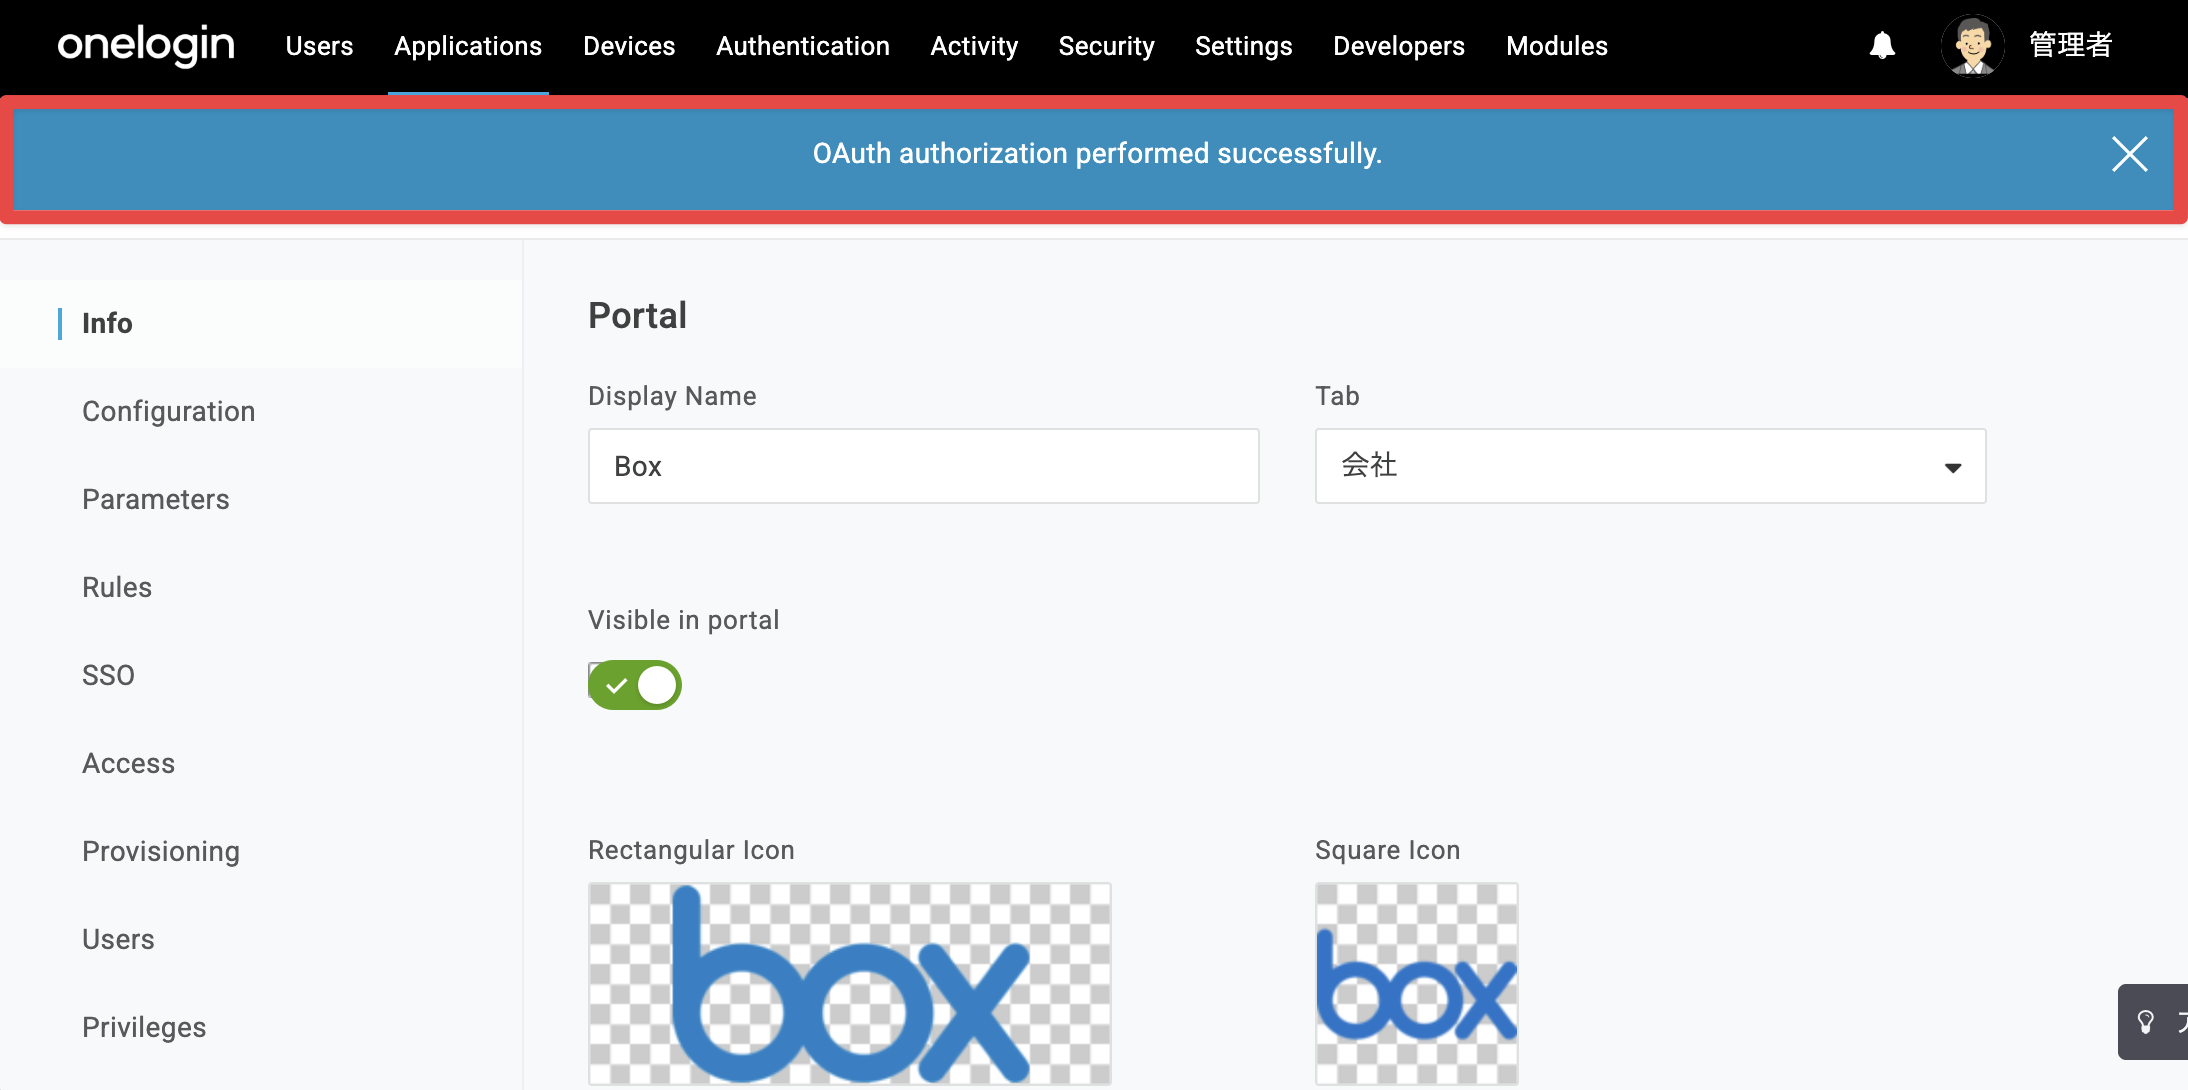Viewport: 2188px width, 1090px height.
Task: Open the Authentication menu
Action: pos(803,46)
